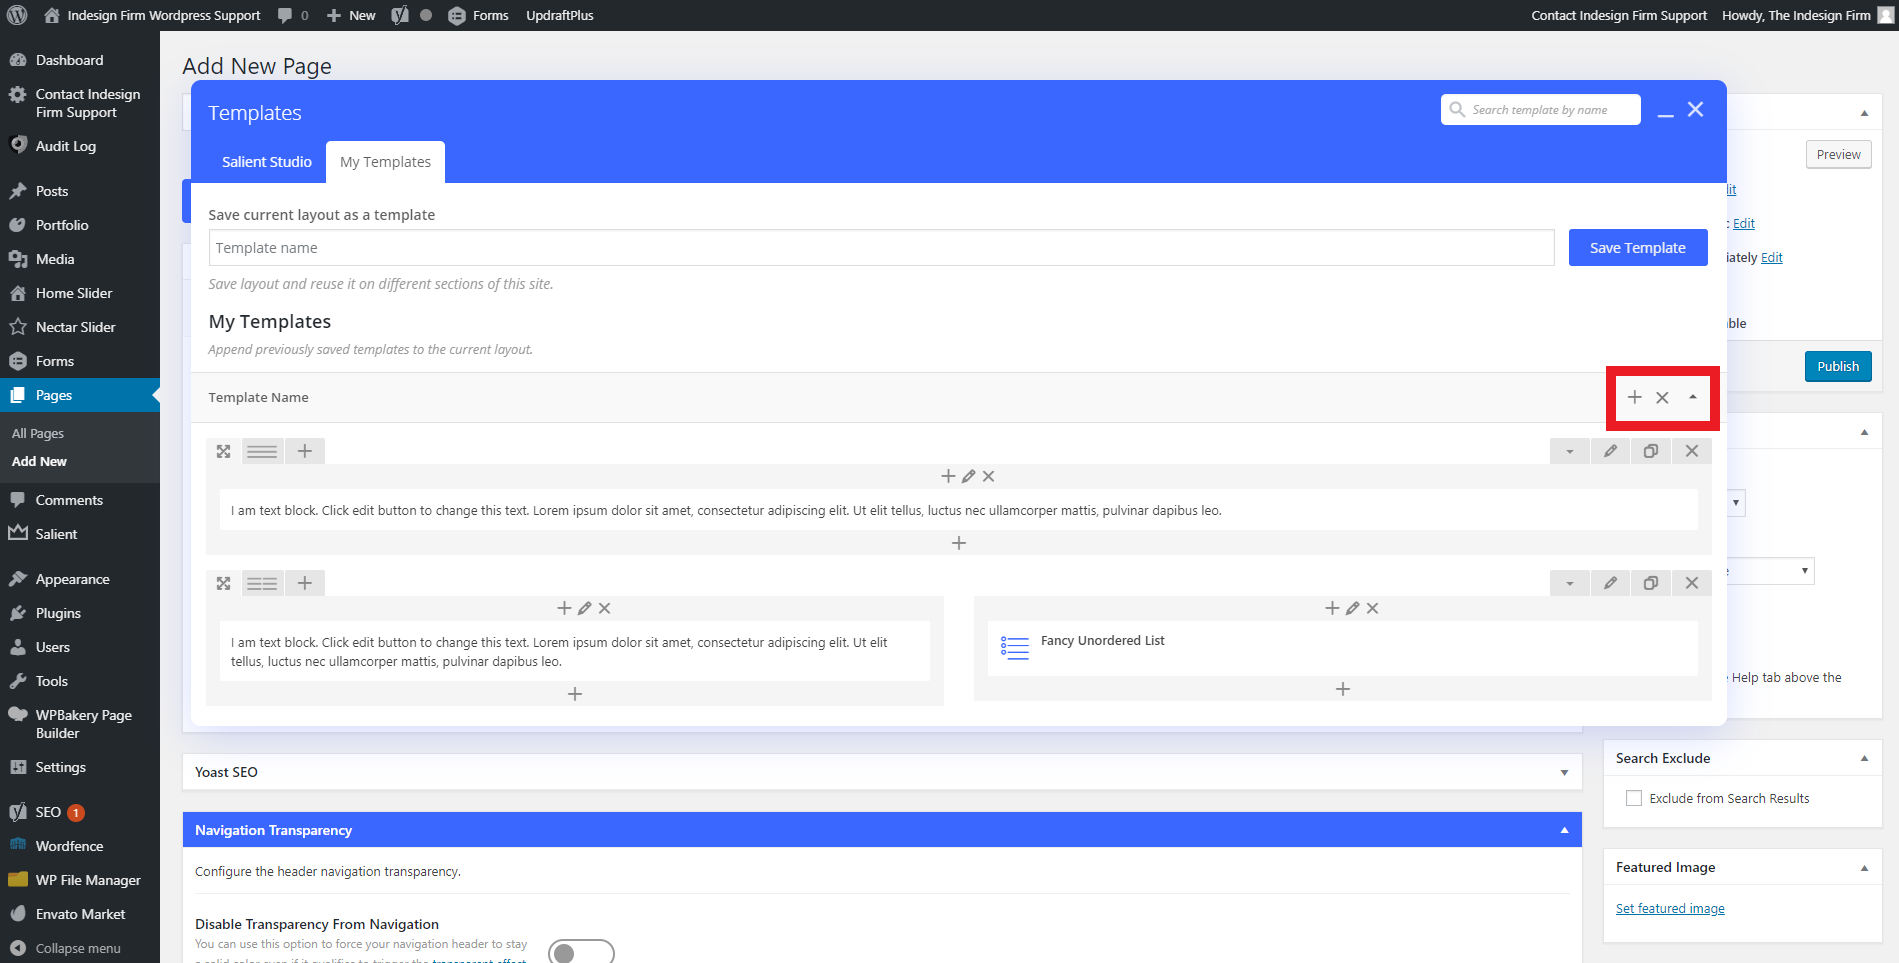The width and height of the screenshot is (1899, 963).
Task: Edit first row with pencil icon
Action: [x=1610, y=451]
